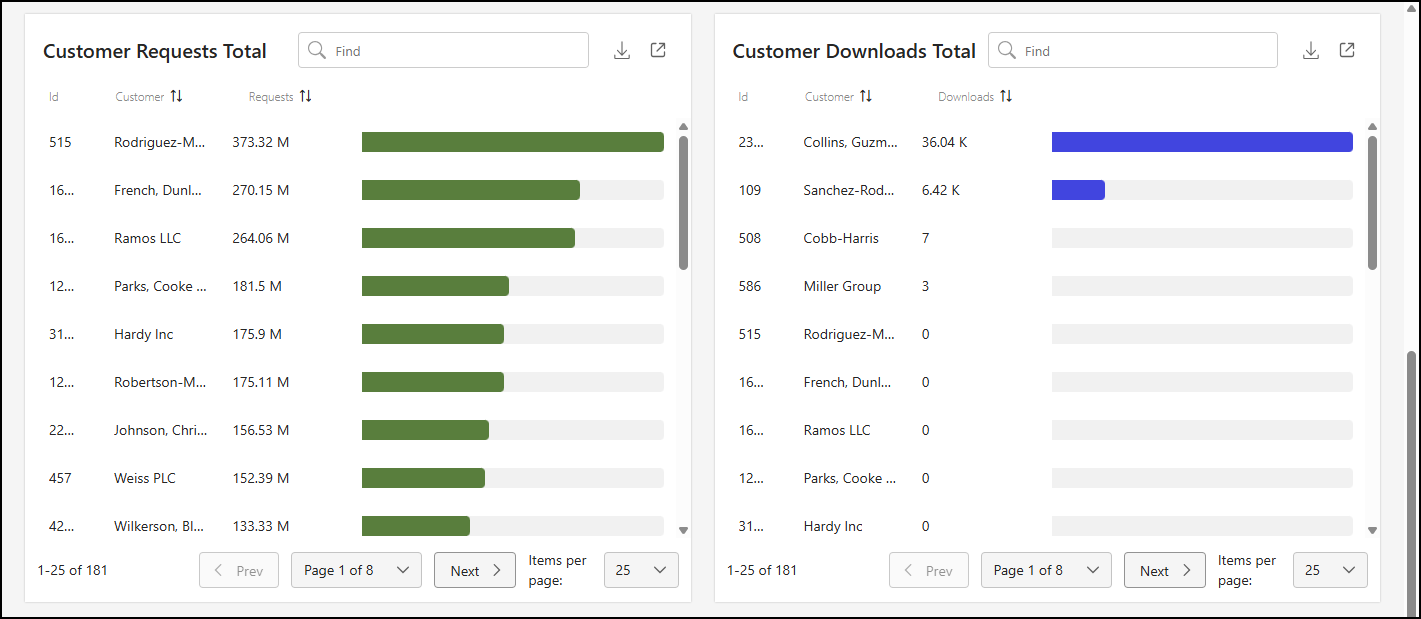The height and width of the screenshot is (619, 1421).
Task: Download Customer Requests Total data
Action: point(622,51)
